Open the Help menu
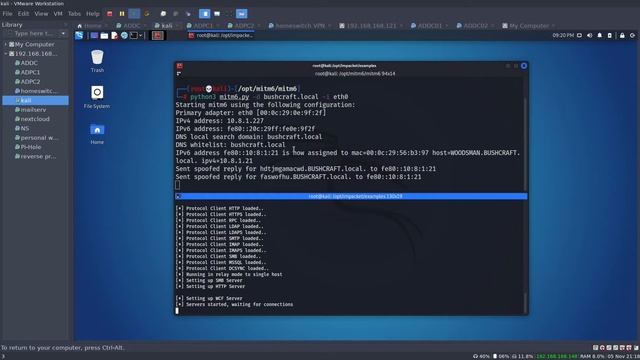 [93, 13]
